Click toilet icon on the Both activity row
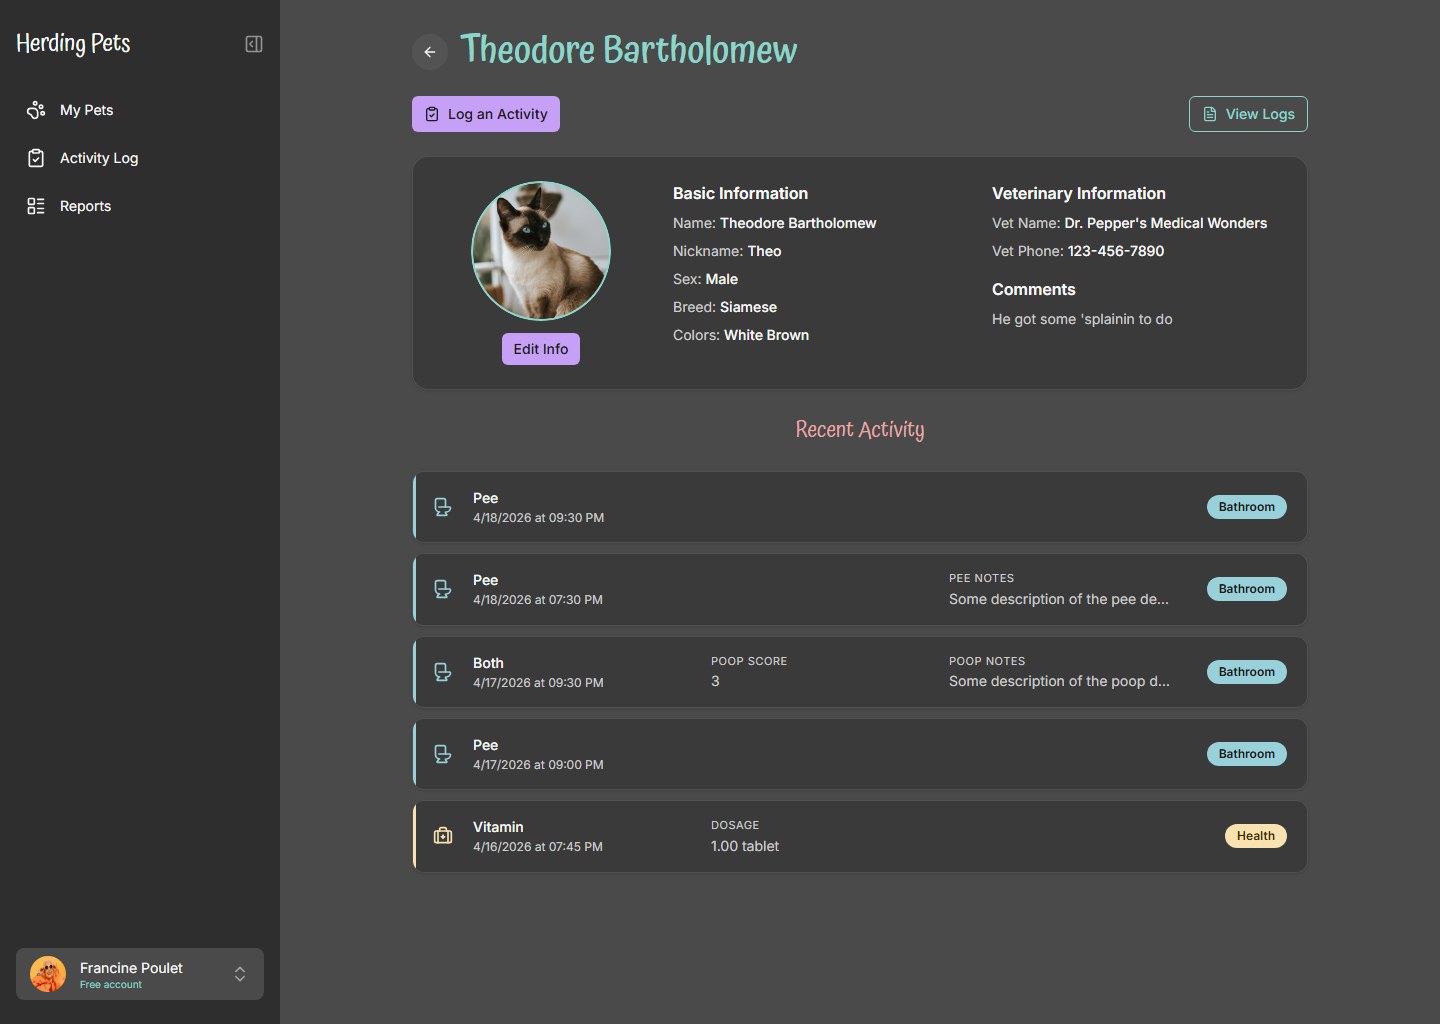Image resolution: width=1440 pixels, height=1024 pixels. pos(443,672)
